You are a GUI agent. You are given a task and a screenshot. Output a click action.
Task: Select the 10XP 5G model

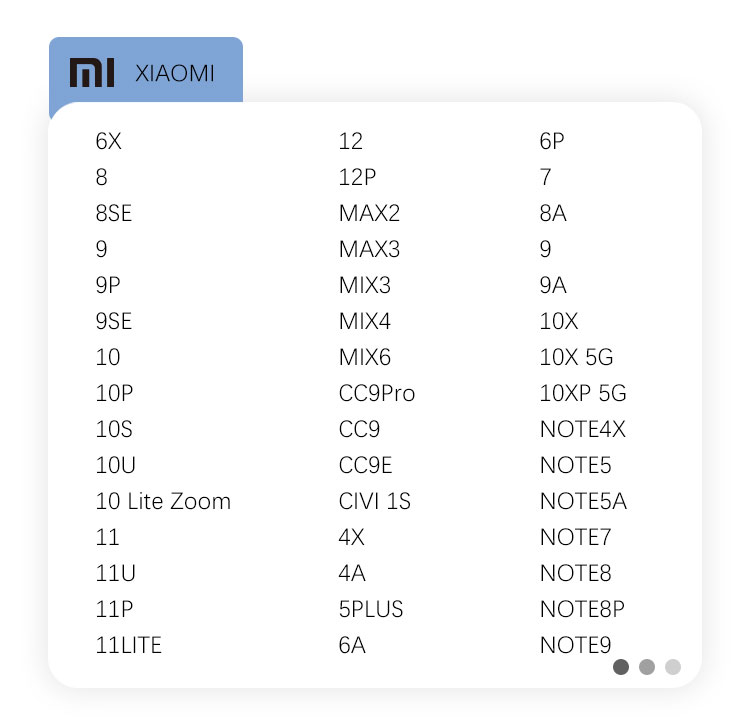pyautogui.click(x=582, y=393)
